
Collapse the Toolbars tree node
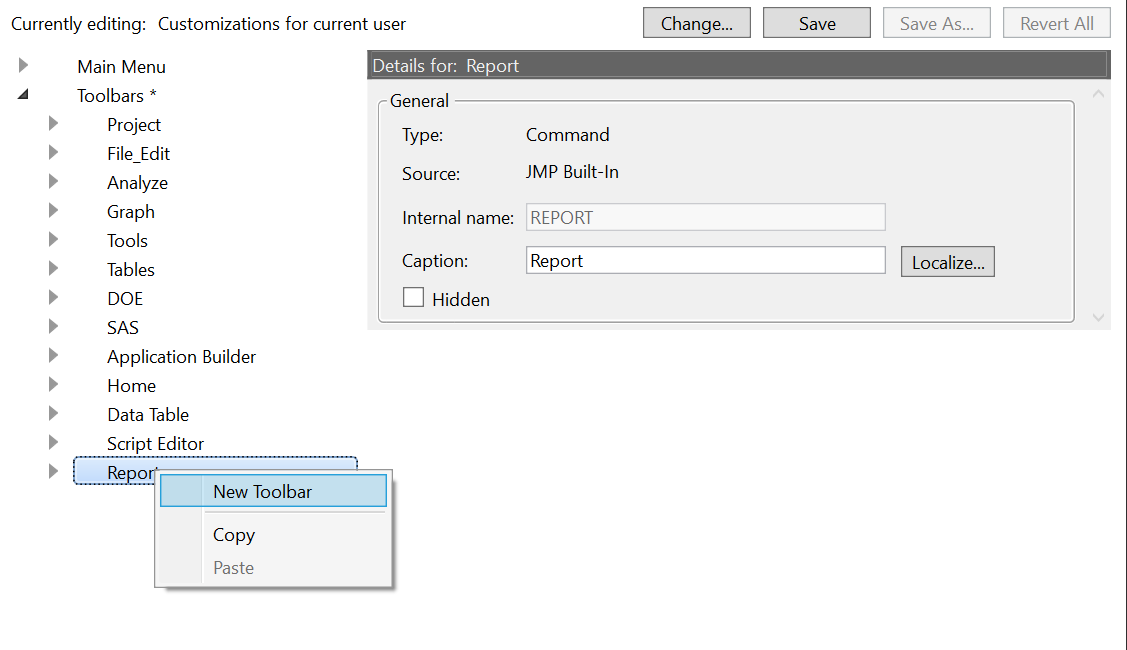coord(24,95)
